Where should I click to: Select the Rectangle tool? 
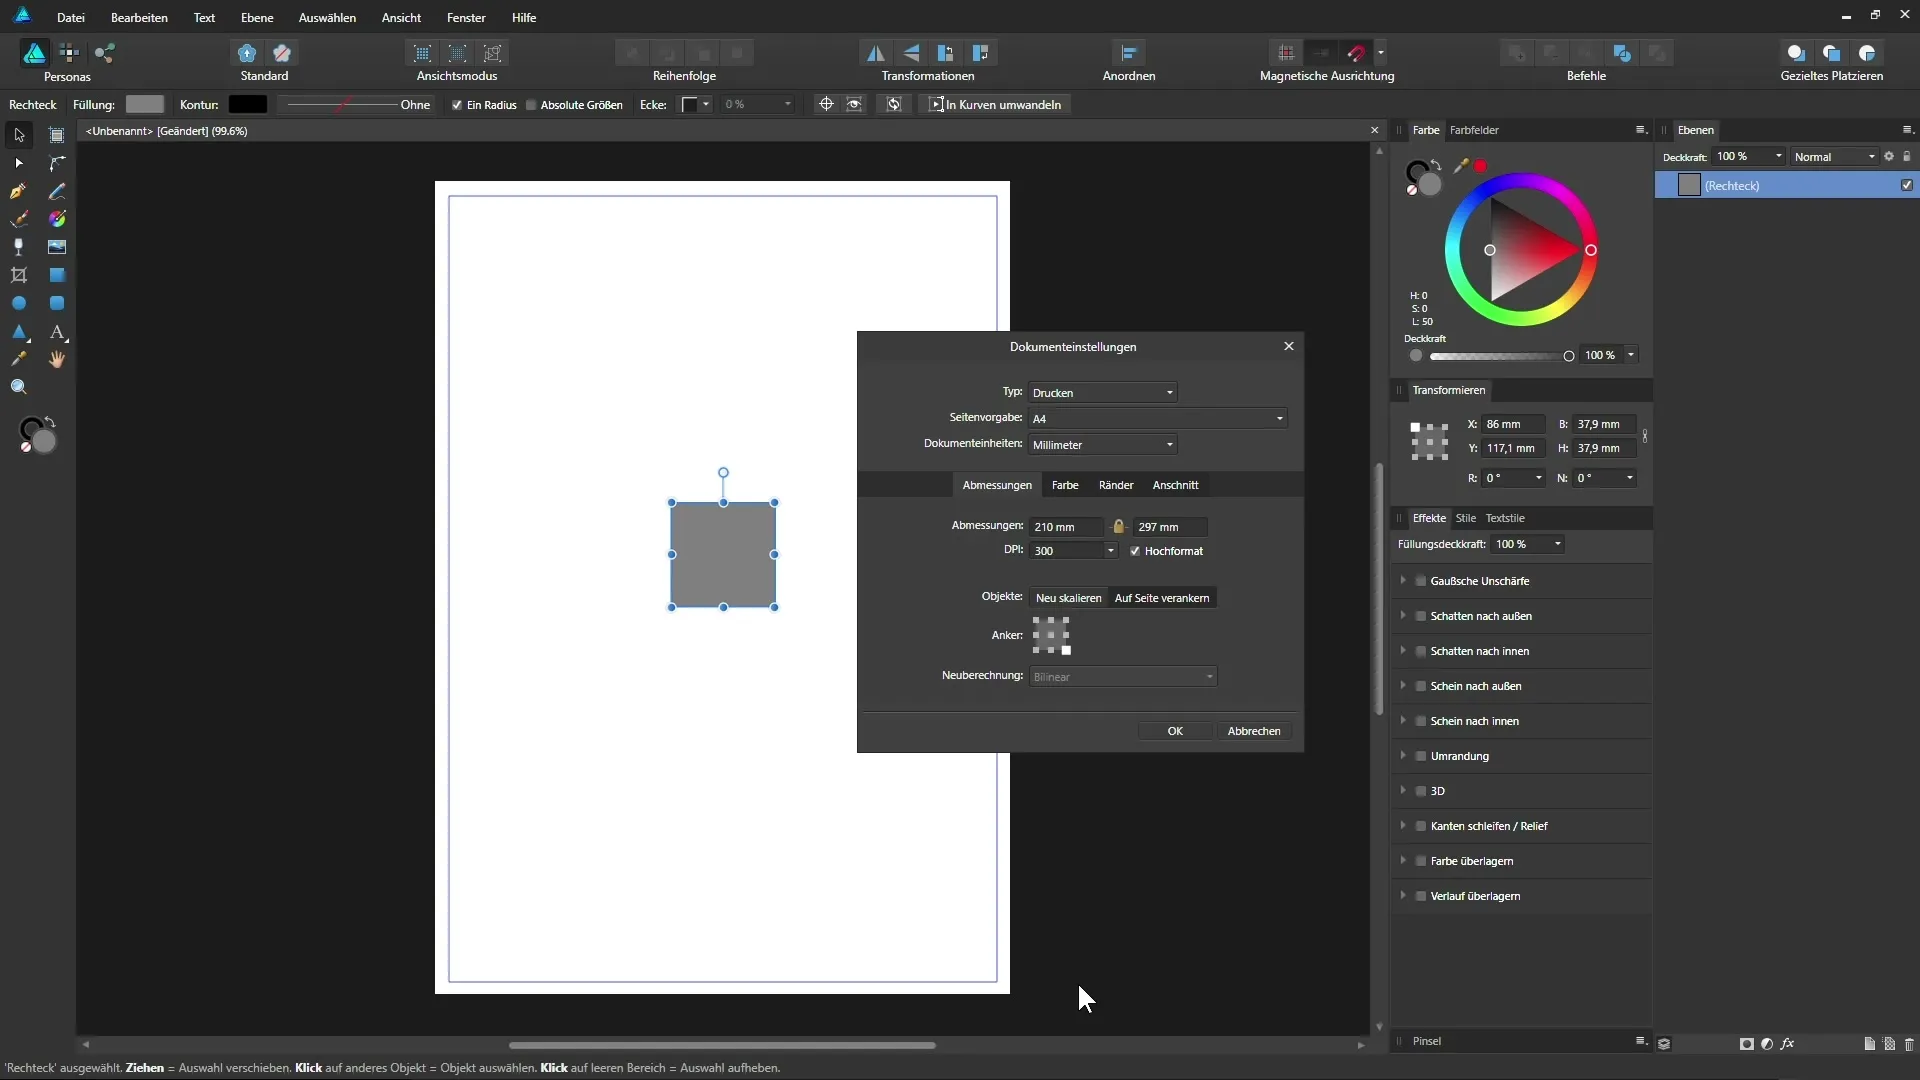(x=57, y=275)
